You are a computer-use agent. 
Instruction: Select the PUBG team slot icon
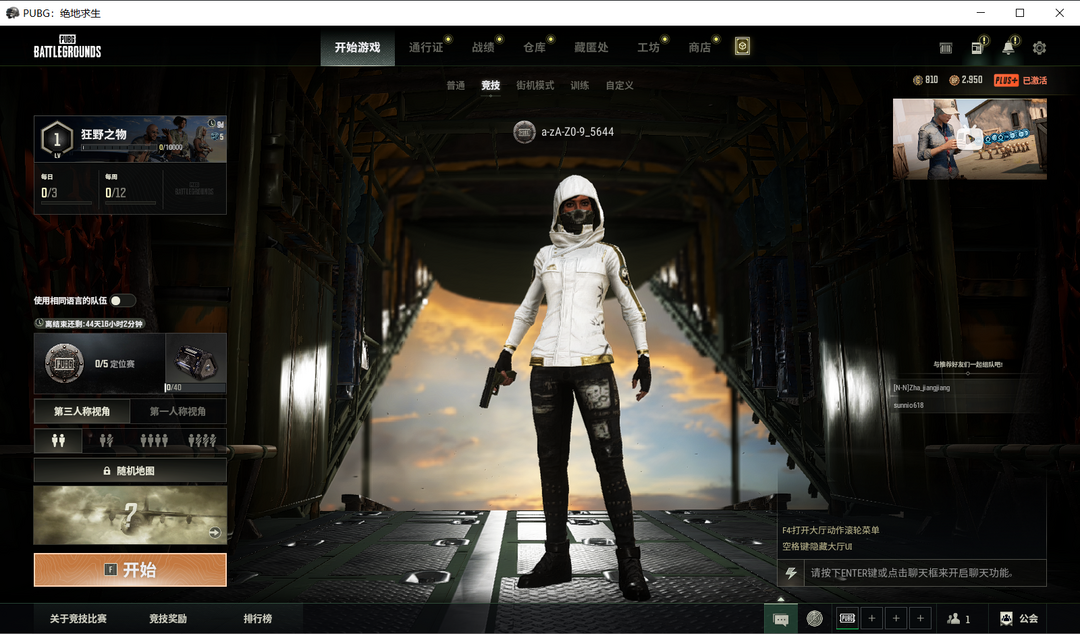coord(847,618)
